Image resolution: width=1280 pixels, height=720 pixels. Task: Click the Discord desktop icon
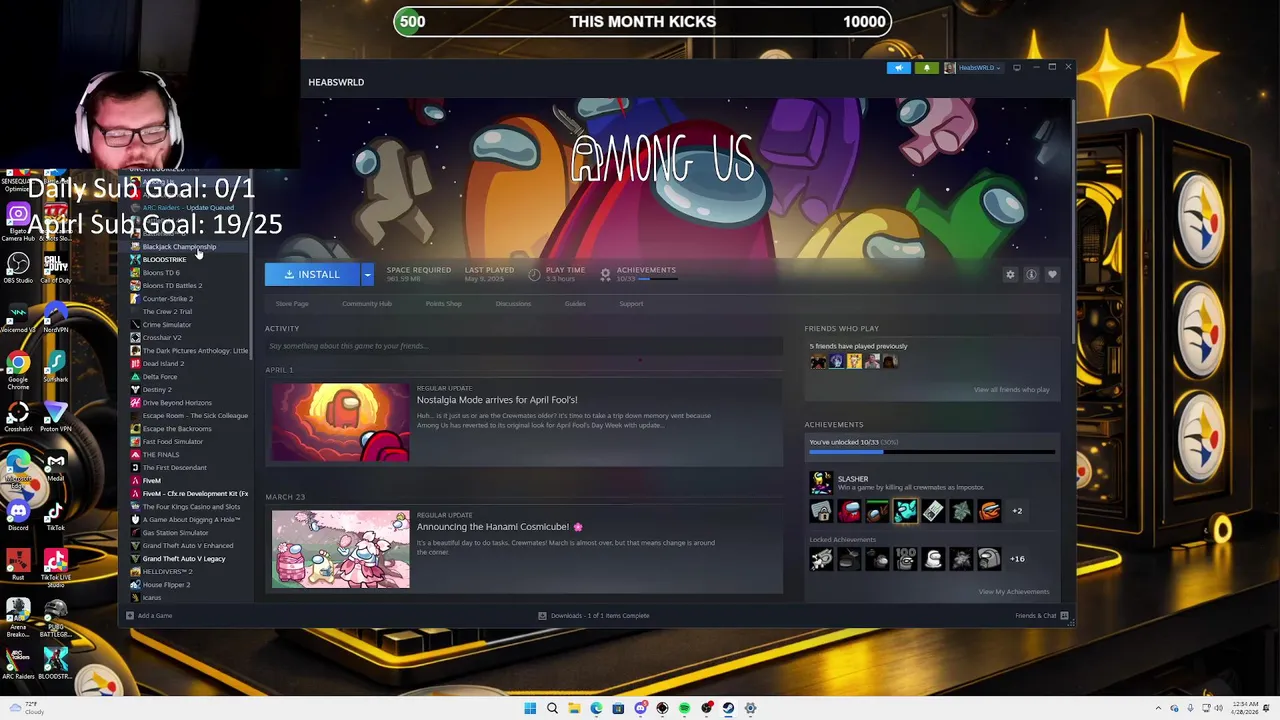pos(18,516)
